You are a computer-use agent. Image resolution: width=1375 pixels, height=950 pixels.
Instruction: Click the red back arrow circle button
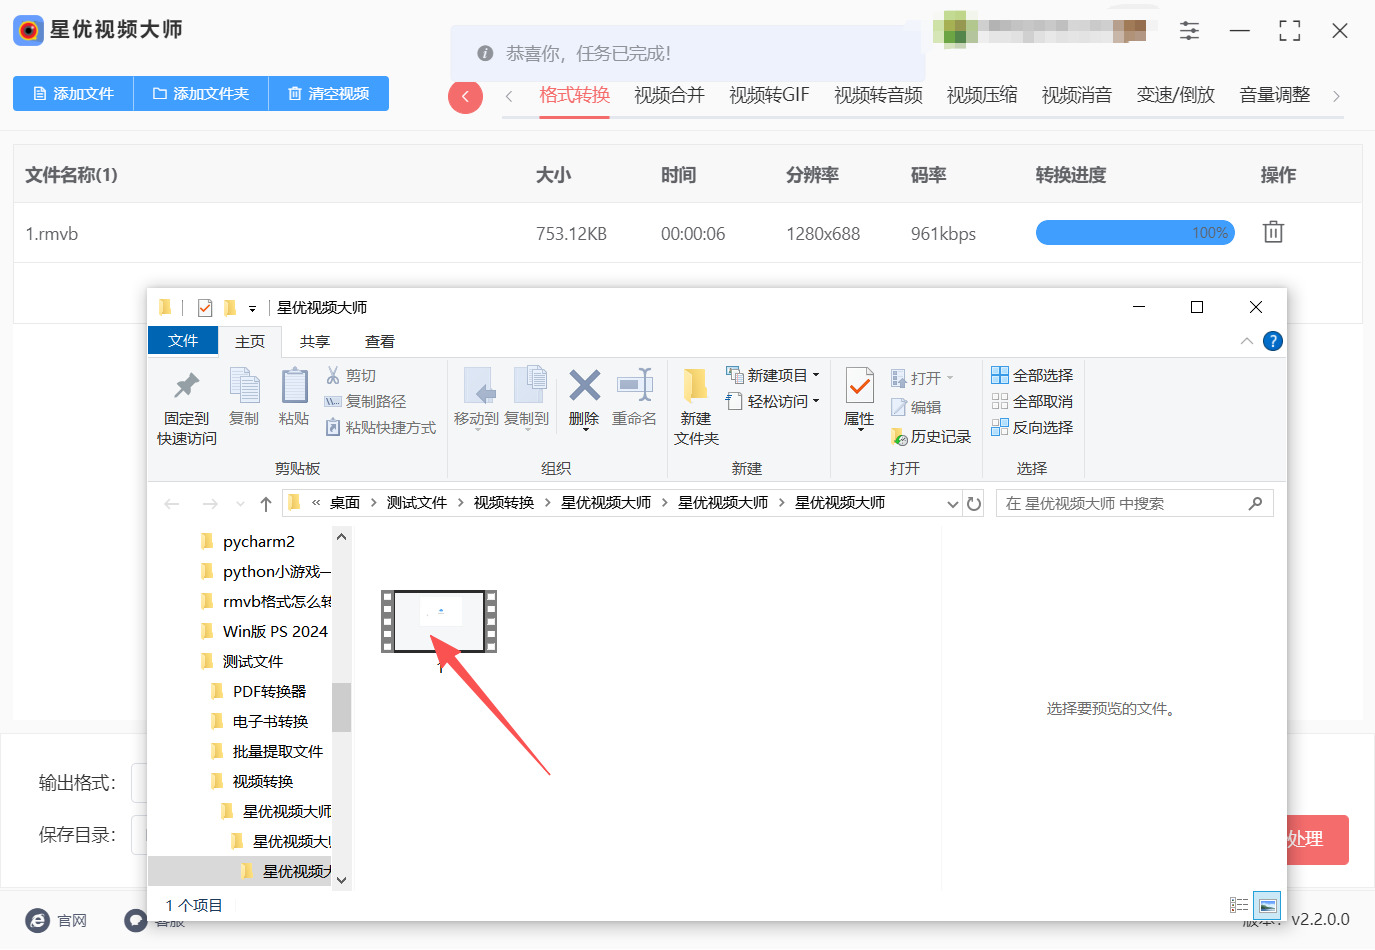(x=465, y=96)
